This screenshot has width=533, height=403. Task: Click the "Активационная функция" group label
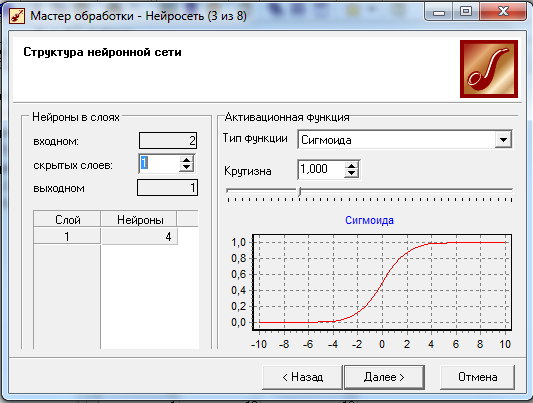(x=287, y=117)
